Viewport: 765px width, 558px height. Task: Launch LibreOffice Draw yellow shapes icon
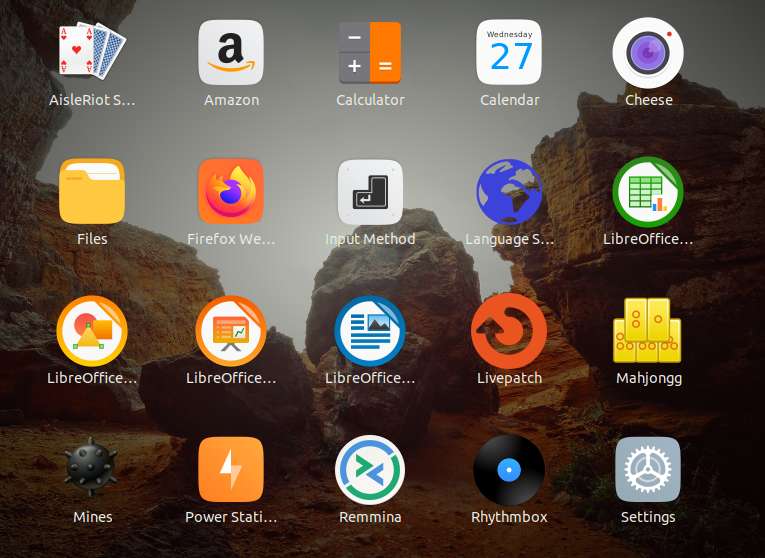(x=92, y=331)
